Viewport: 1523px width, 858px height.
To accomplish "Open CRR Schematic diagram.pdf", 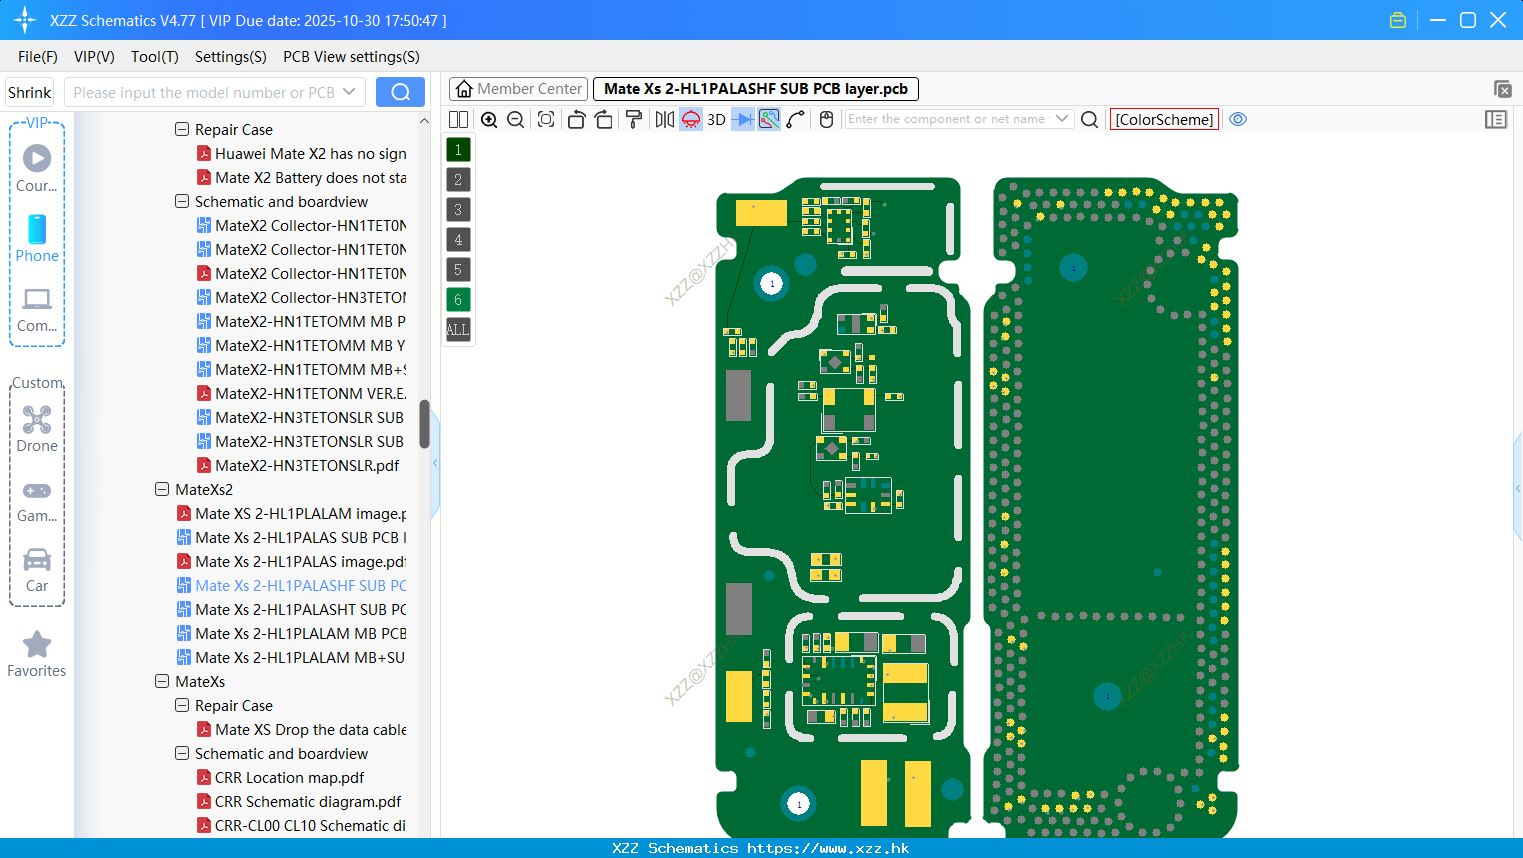I will click(x=299, y=801).
